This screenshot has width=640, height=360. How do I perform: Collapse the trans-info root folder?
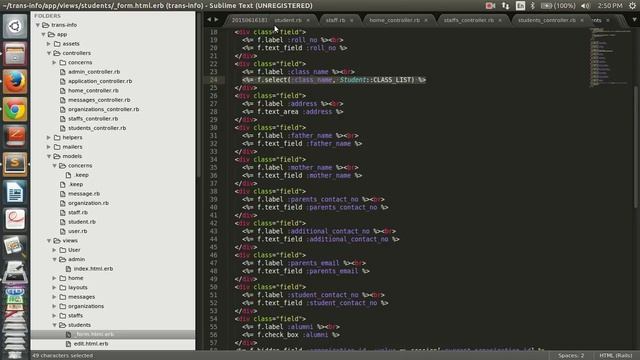(38, 25)
